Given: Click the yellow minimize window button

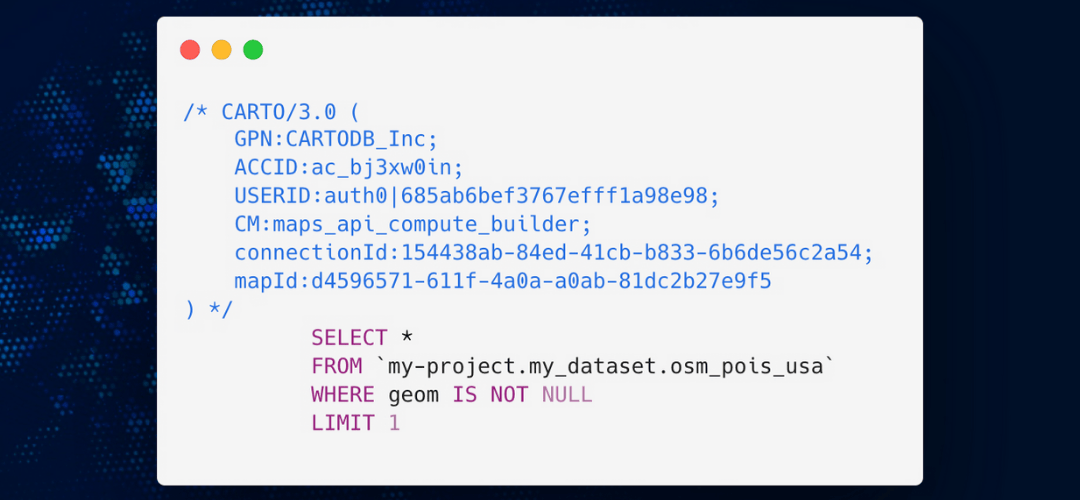Looking at the screenshot, I should pos(222,50).
